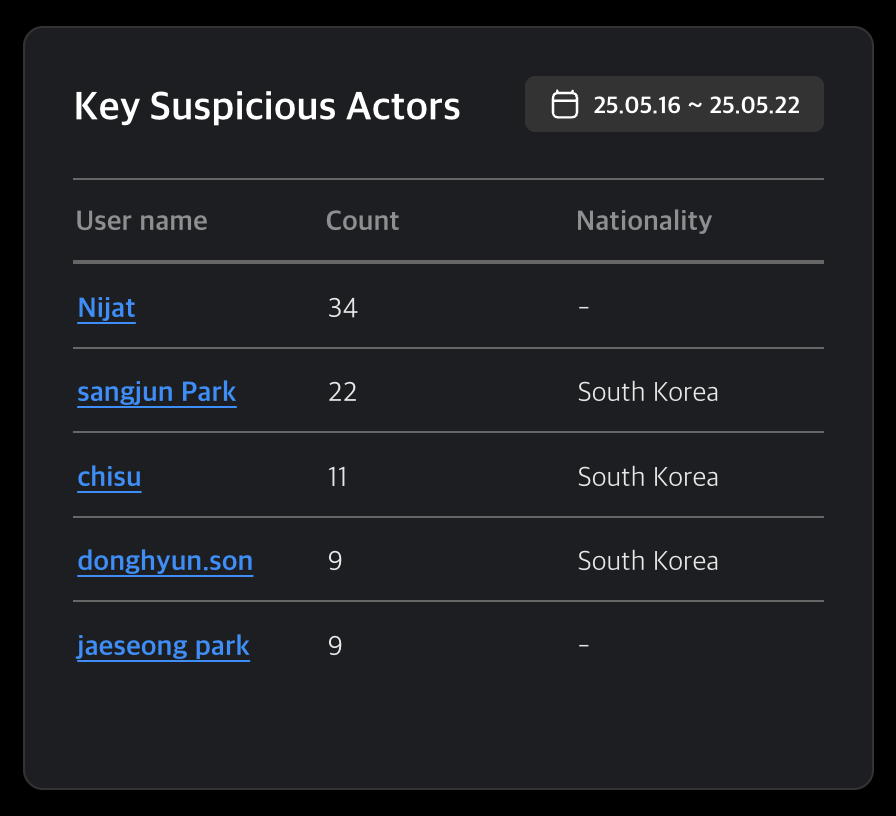Viewport: 896px width, 816px height.
Task: Open the Nijat user profile link
Action: pyautogui.click(x=106, y=308)
